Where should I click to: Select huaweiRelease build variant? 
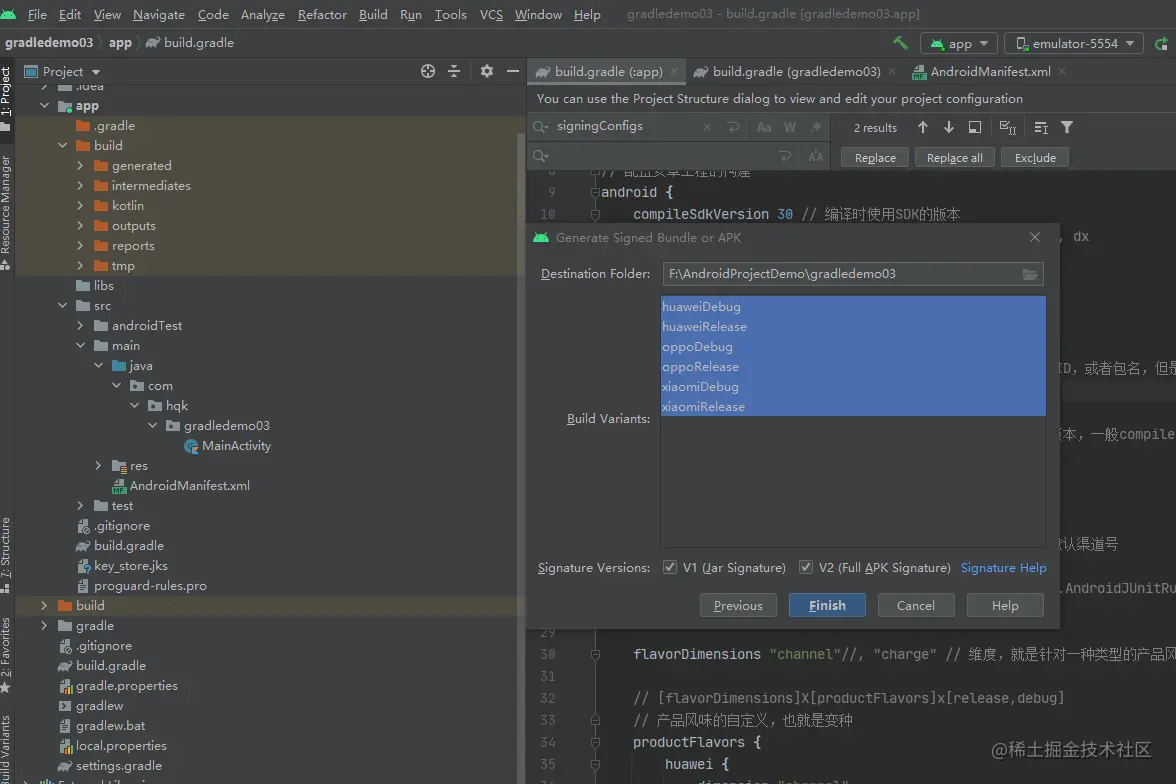(x=853, y=327)
